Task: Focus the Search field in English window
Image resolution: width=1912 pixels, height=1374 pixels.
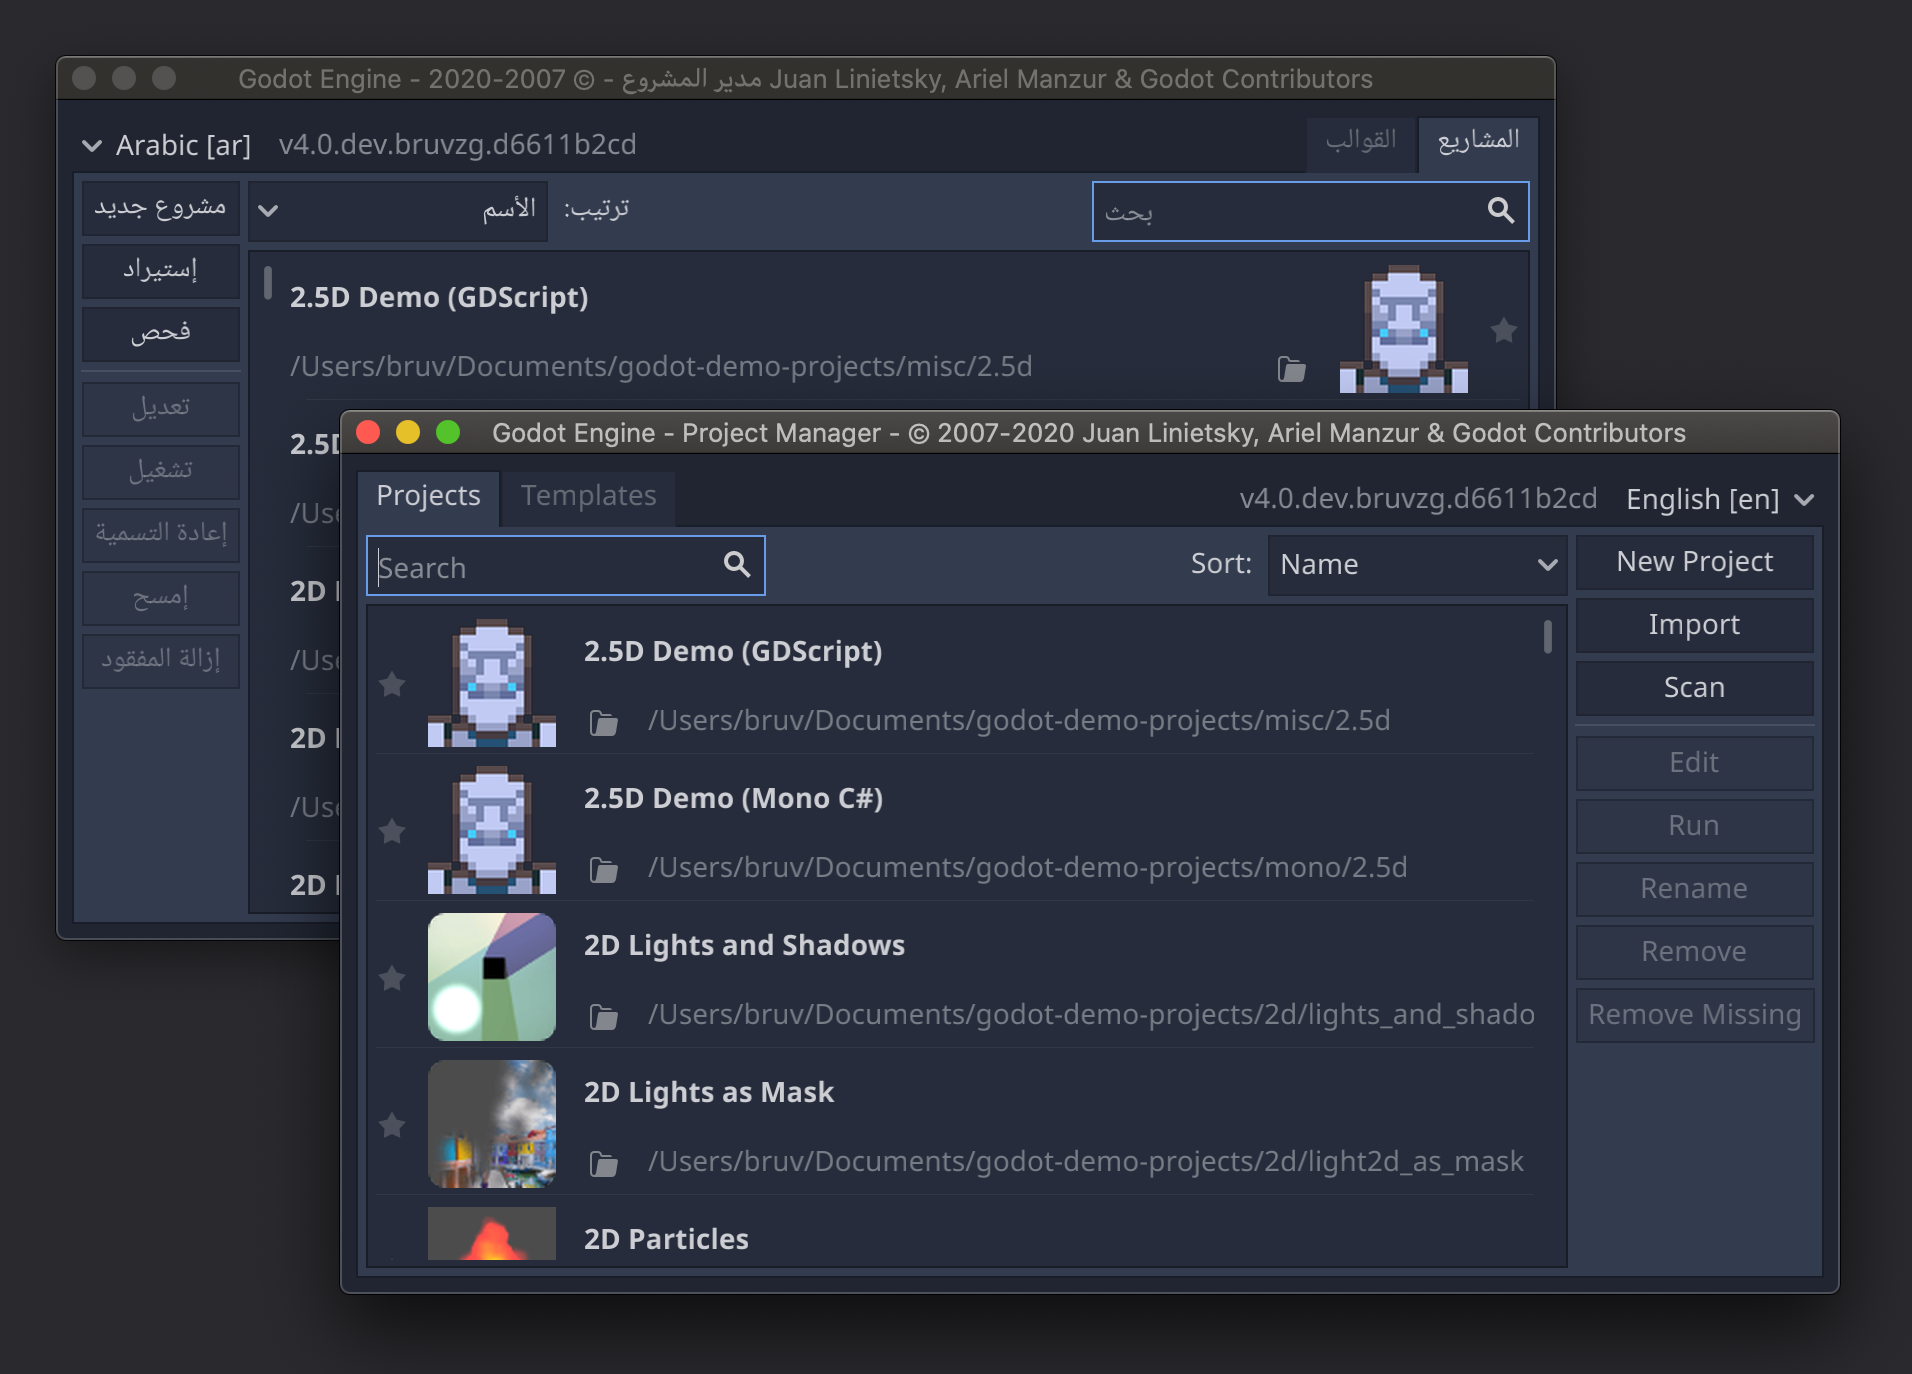Action: click(x=566, y=566)
